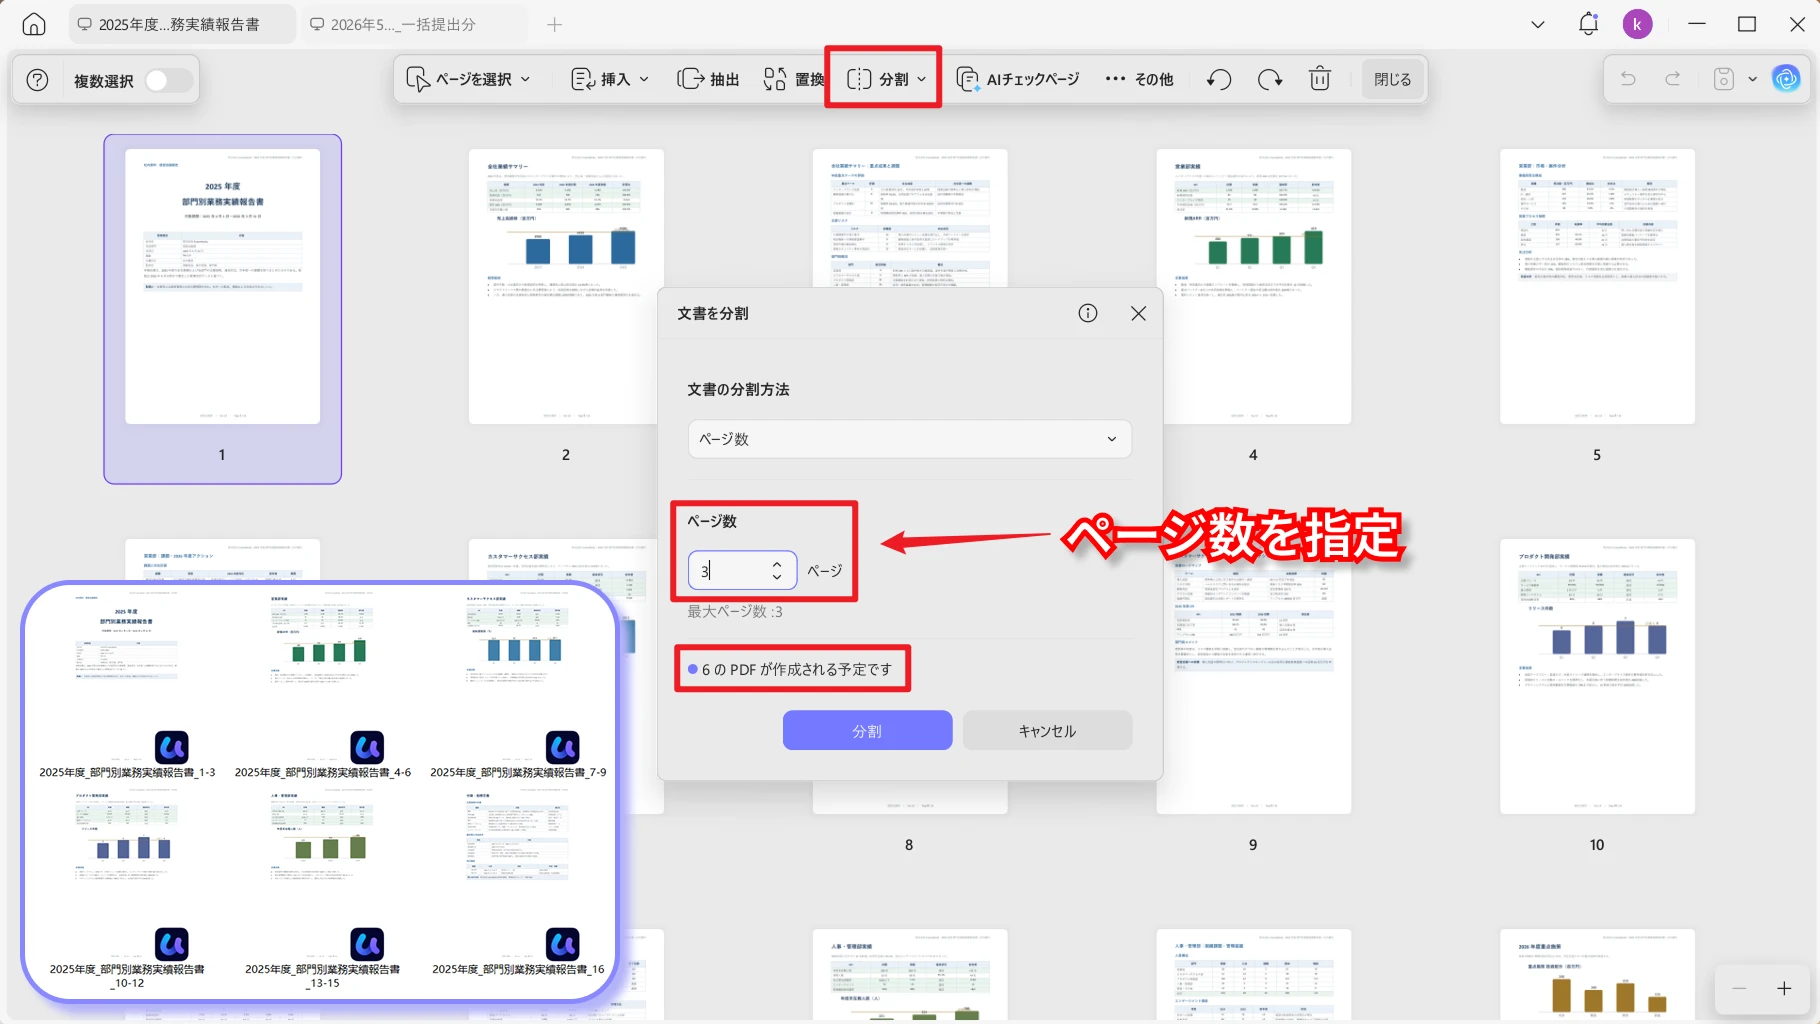Switch to 2025年度...務実績報告書 tab

click(181, 24)
